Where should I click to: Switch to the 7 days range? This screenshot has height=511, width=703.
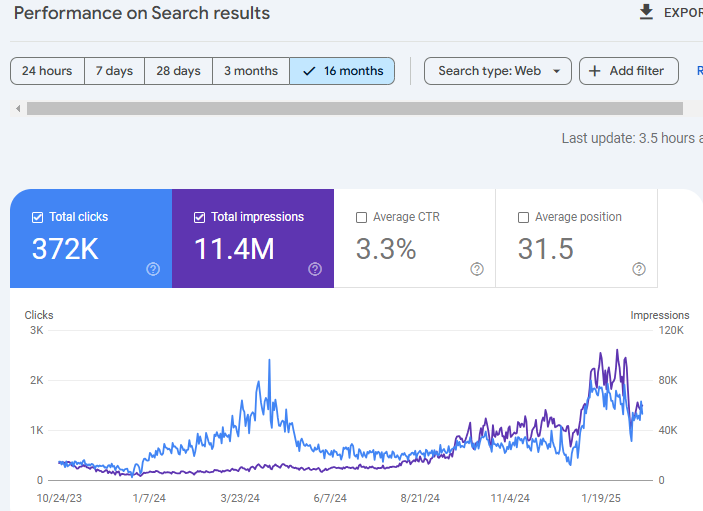coord(114,71)
